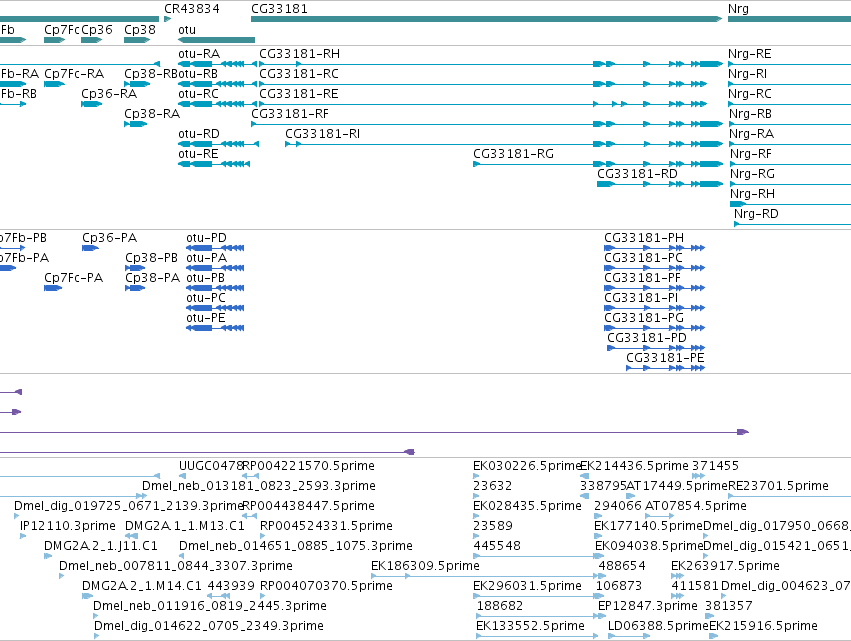Click protein otu-PD label

coord(206,238)
